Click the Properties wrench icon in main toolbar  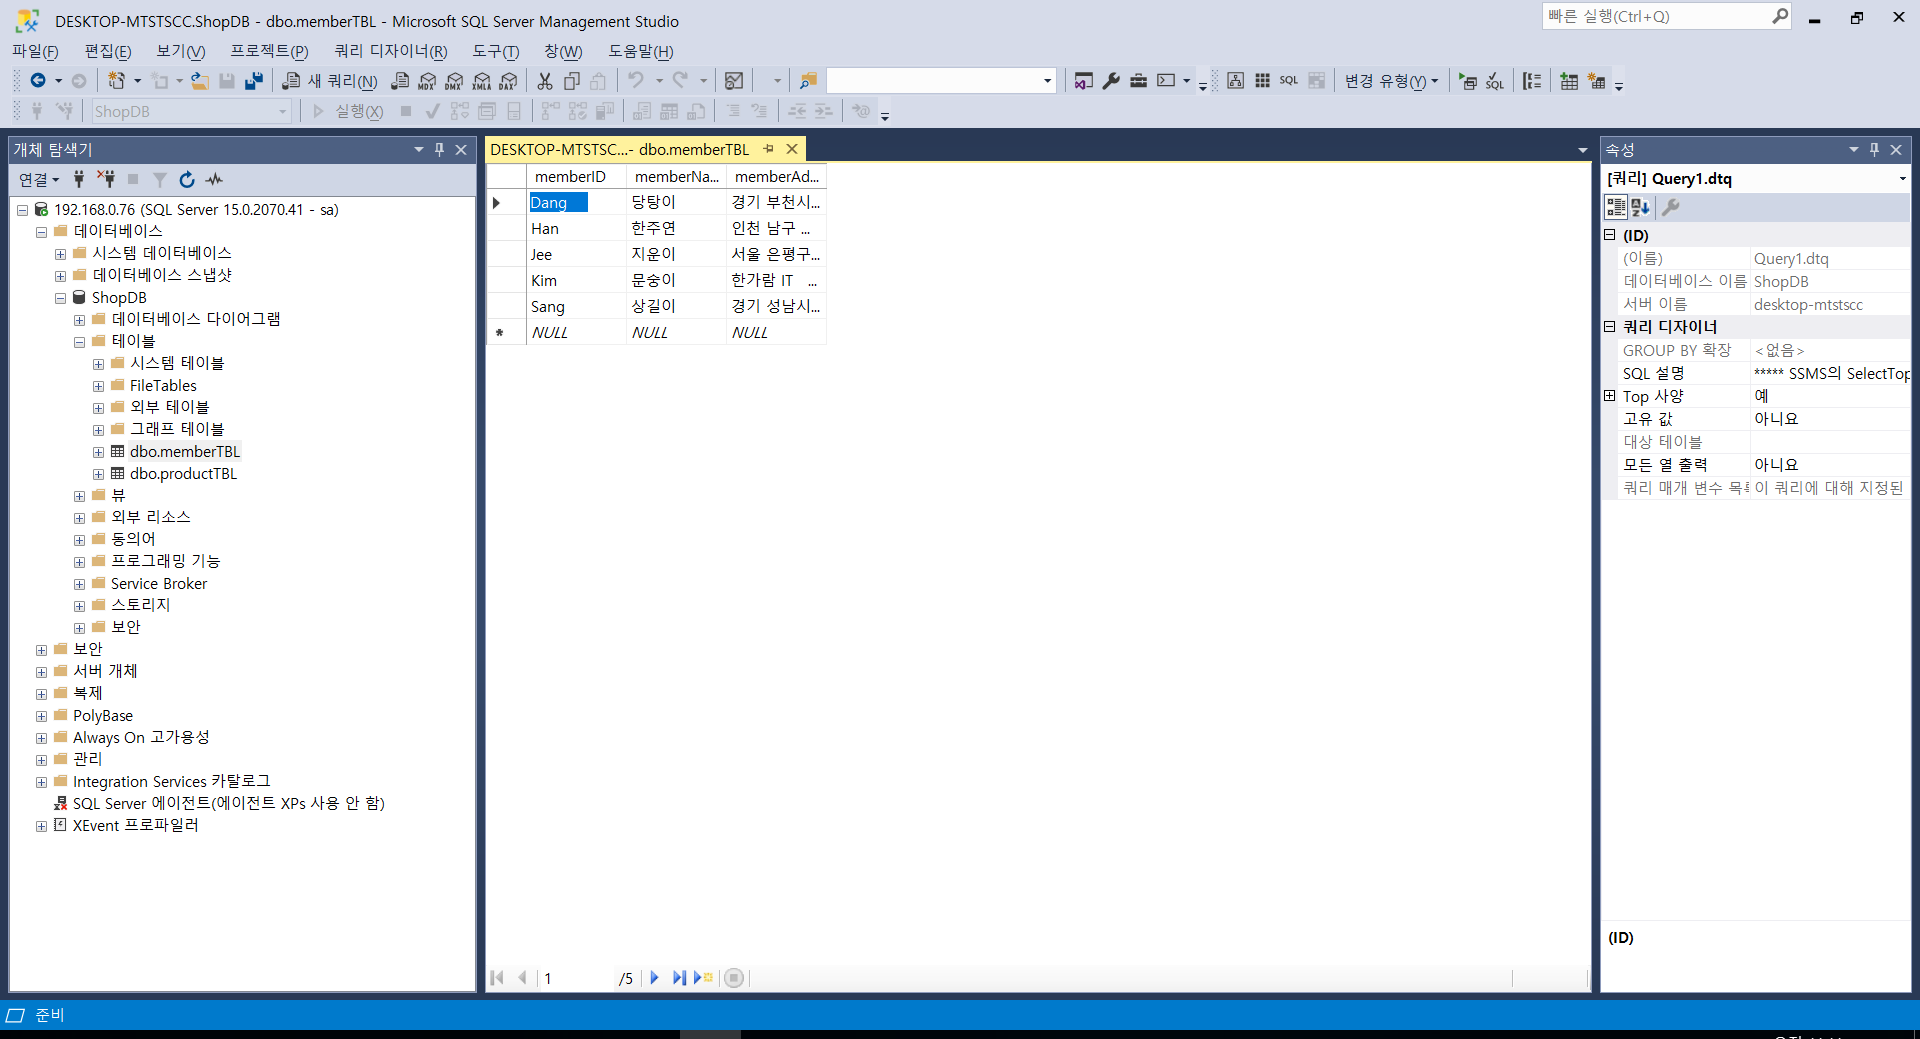click(x=1111, y=81)
